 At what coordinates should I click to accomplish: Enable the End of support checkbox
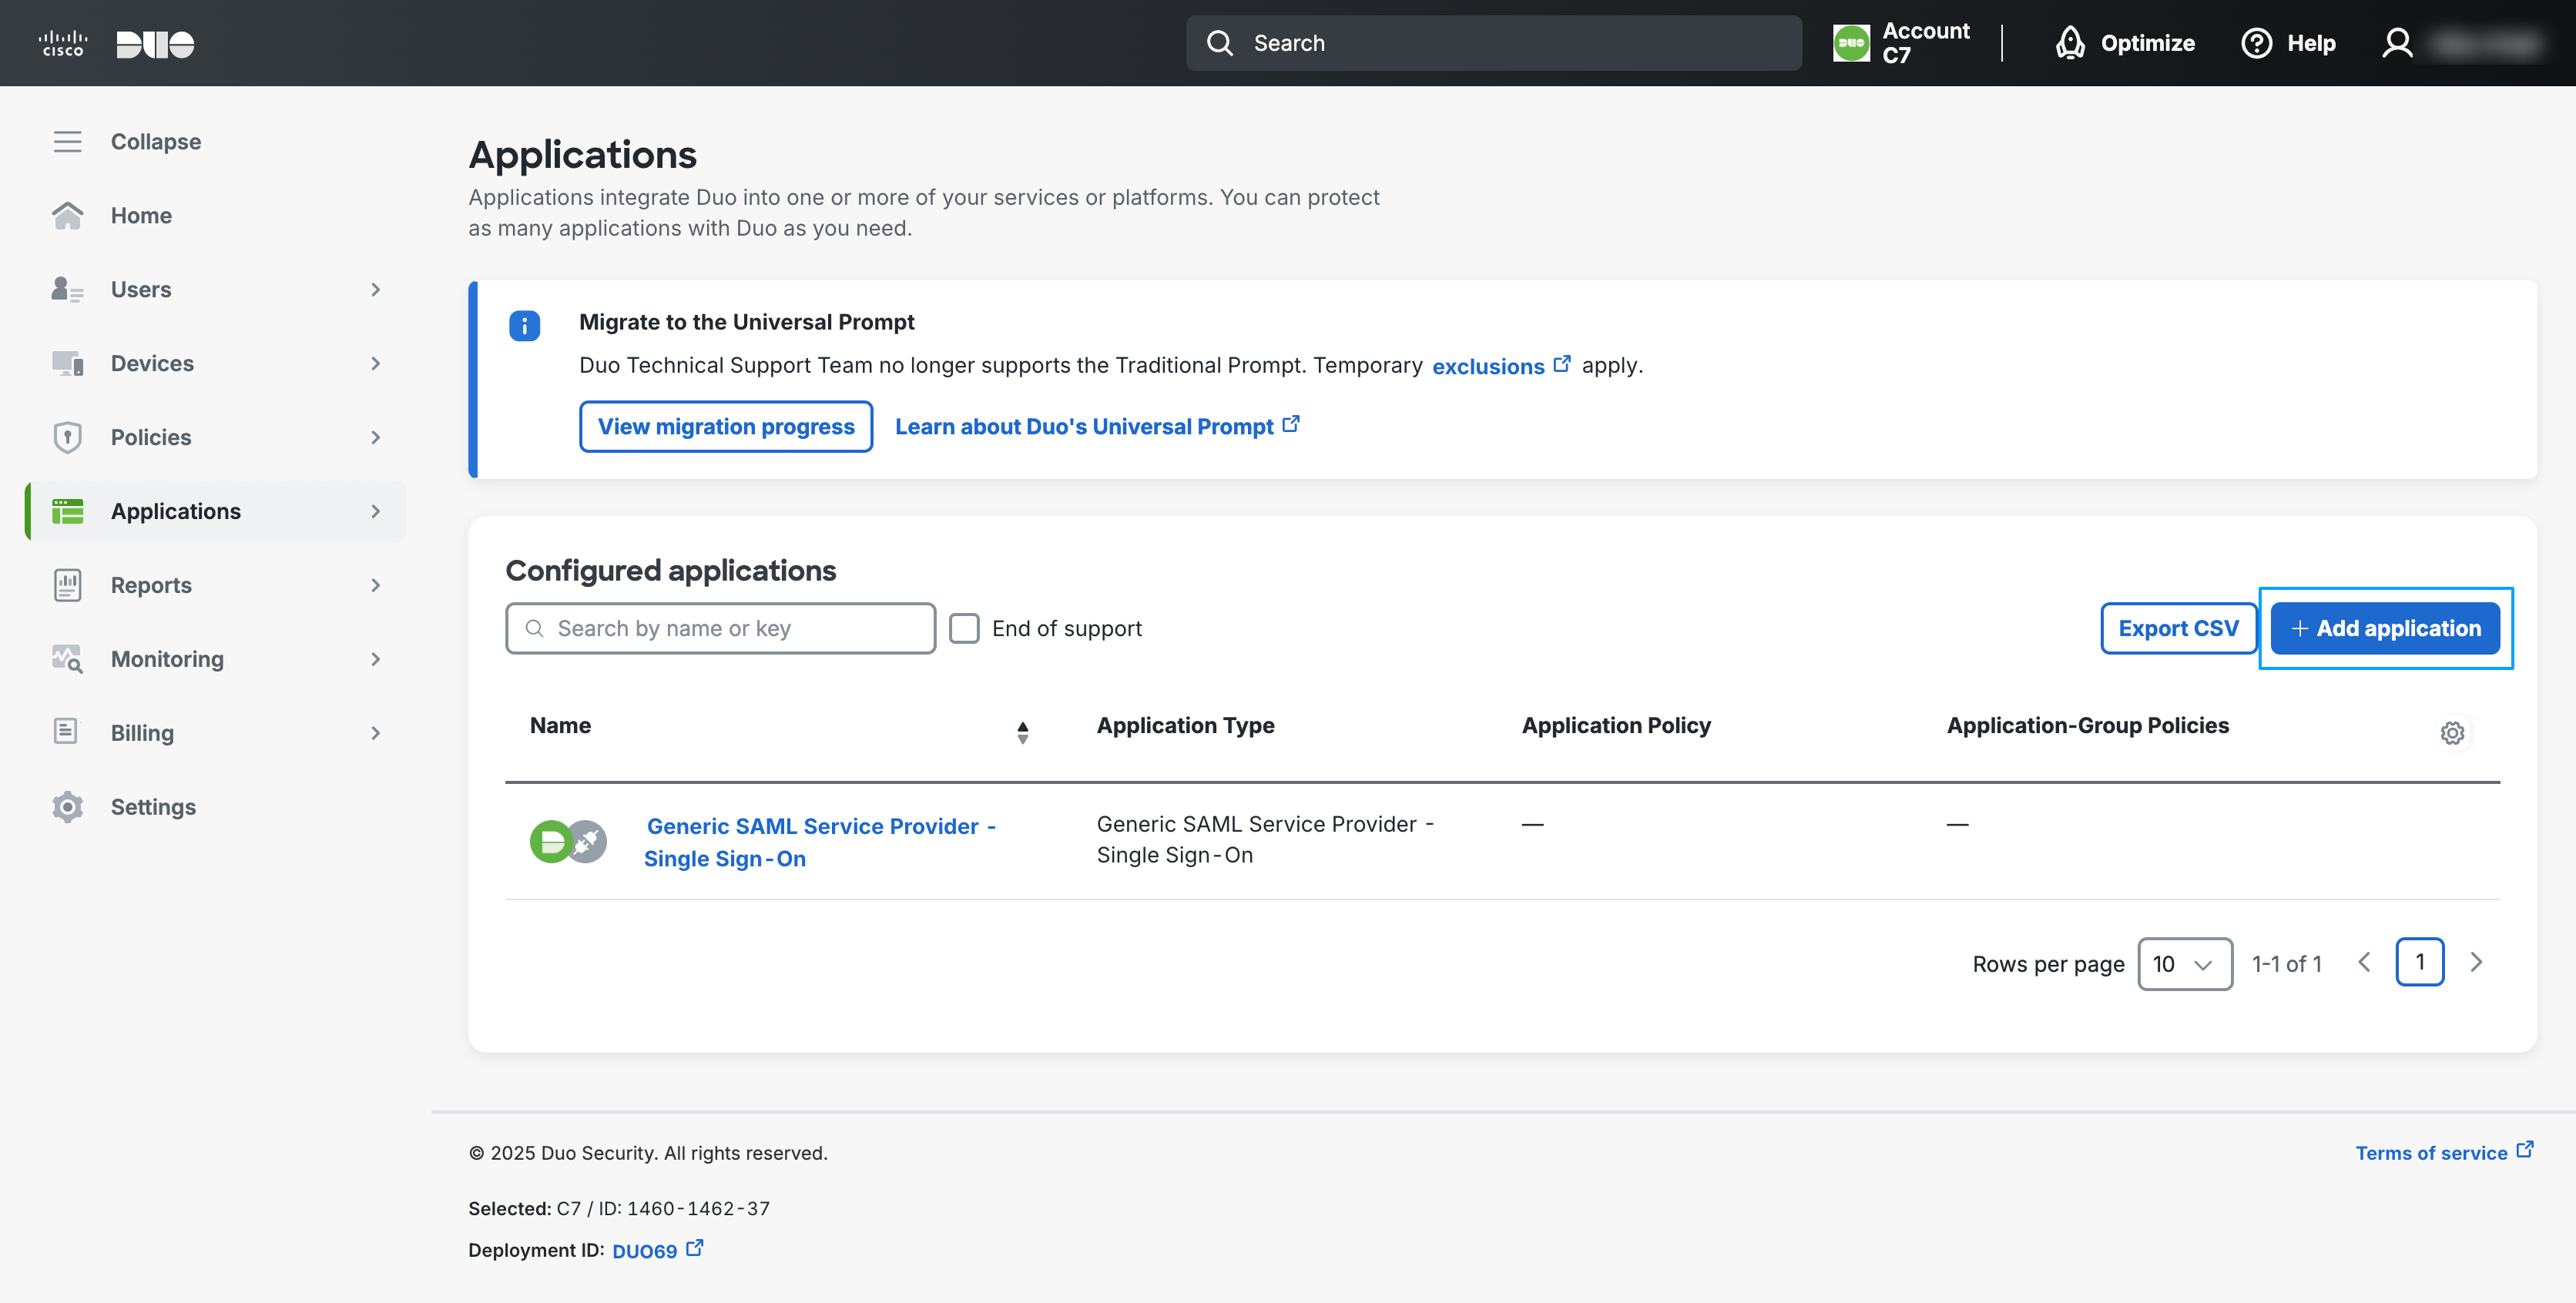click(x=964, y=628)
